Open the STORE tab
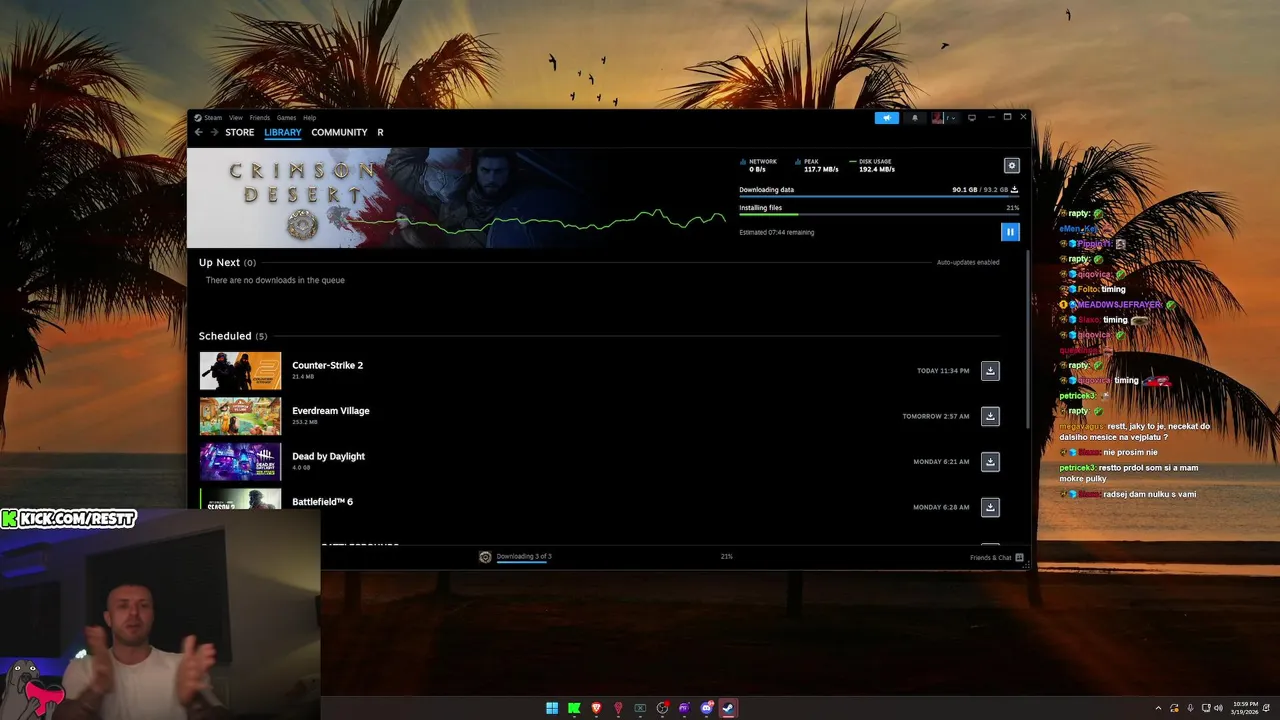 (x=240, y=132)
